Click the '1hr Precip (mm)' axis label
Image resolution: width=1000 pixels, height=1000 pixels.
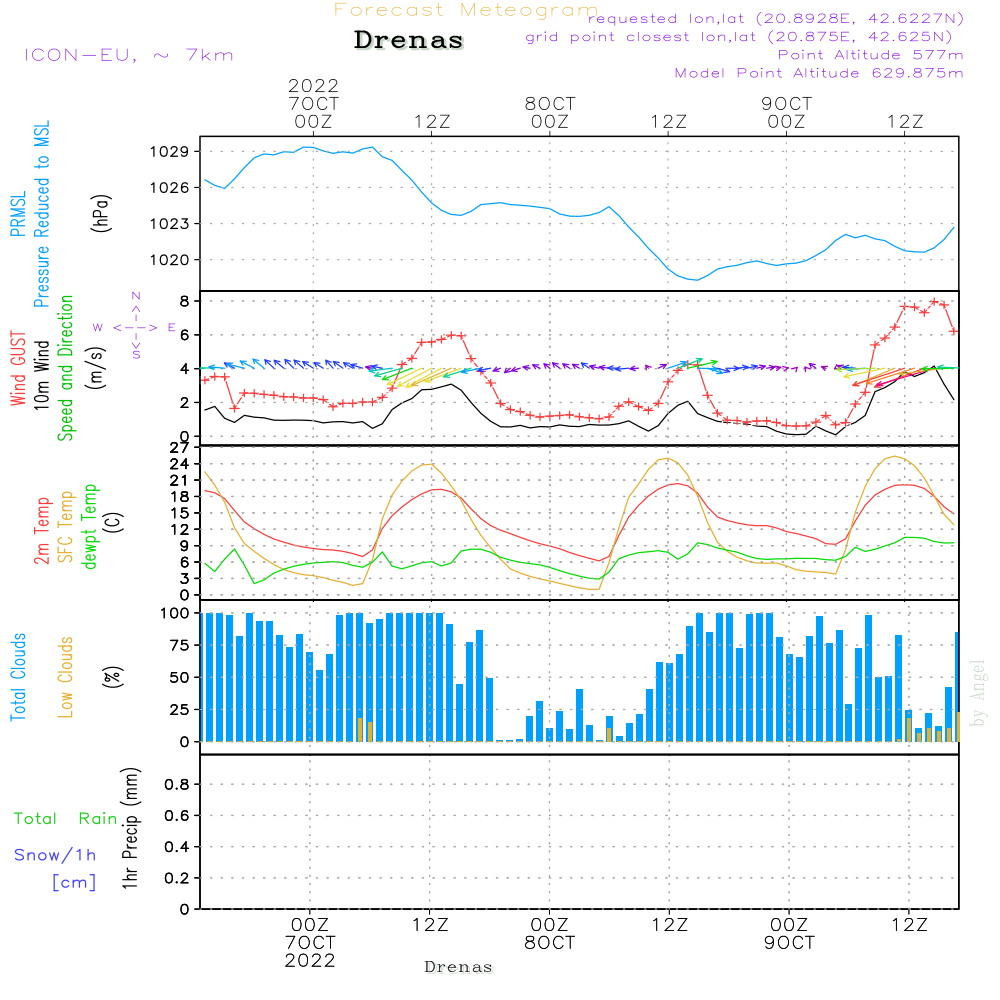130,828
